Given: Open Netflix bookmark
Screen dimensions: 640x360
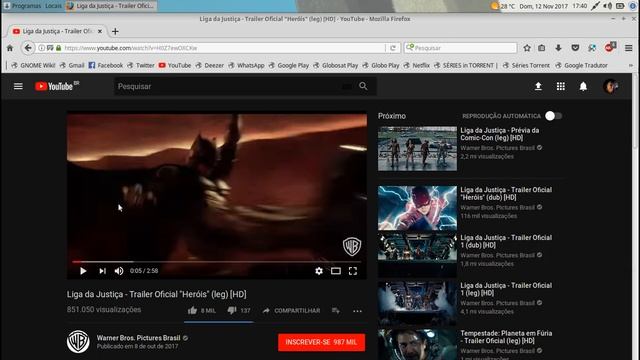Looking at the screenshot, I should pyautogui.click(x=416, y=65).
